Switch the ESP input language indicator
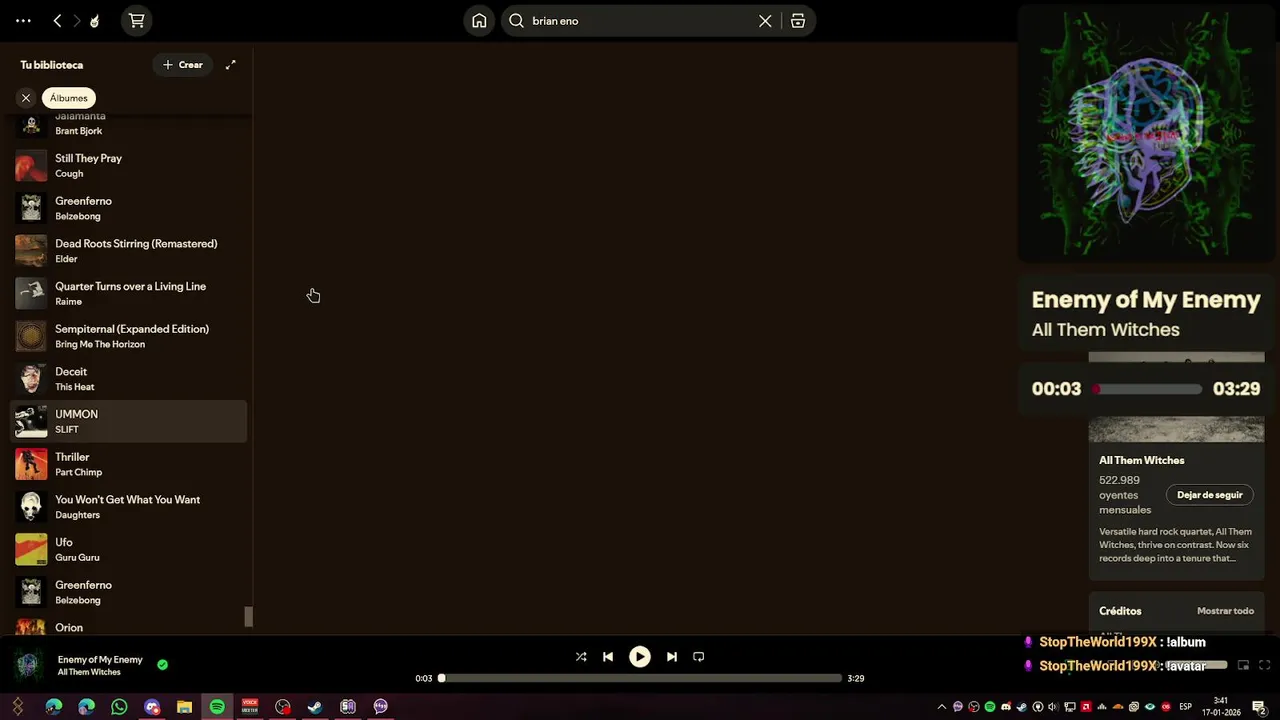 (x=1186, y=707)
